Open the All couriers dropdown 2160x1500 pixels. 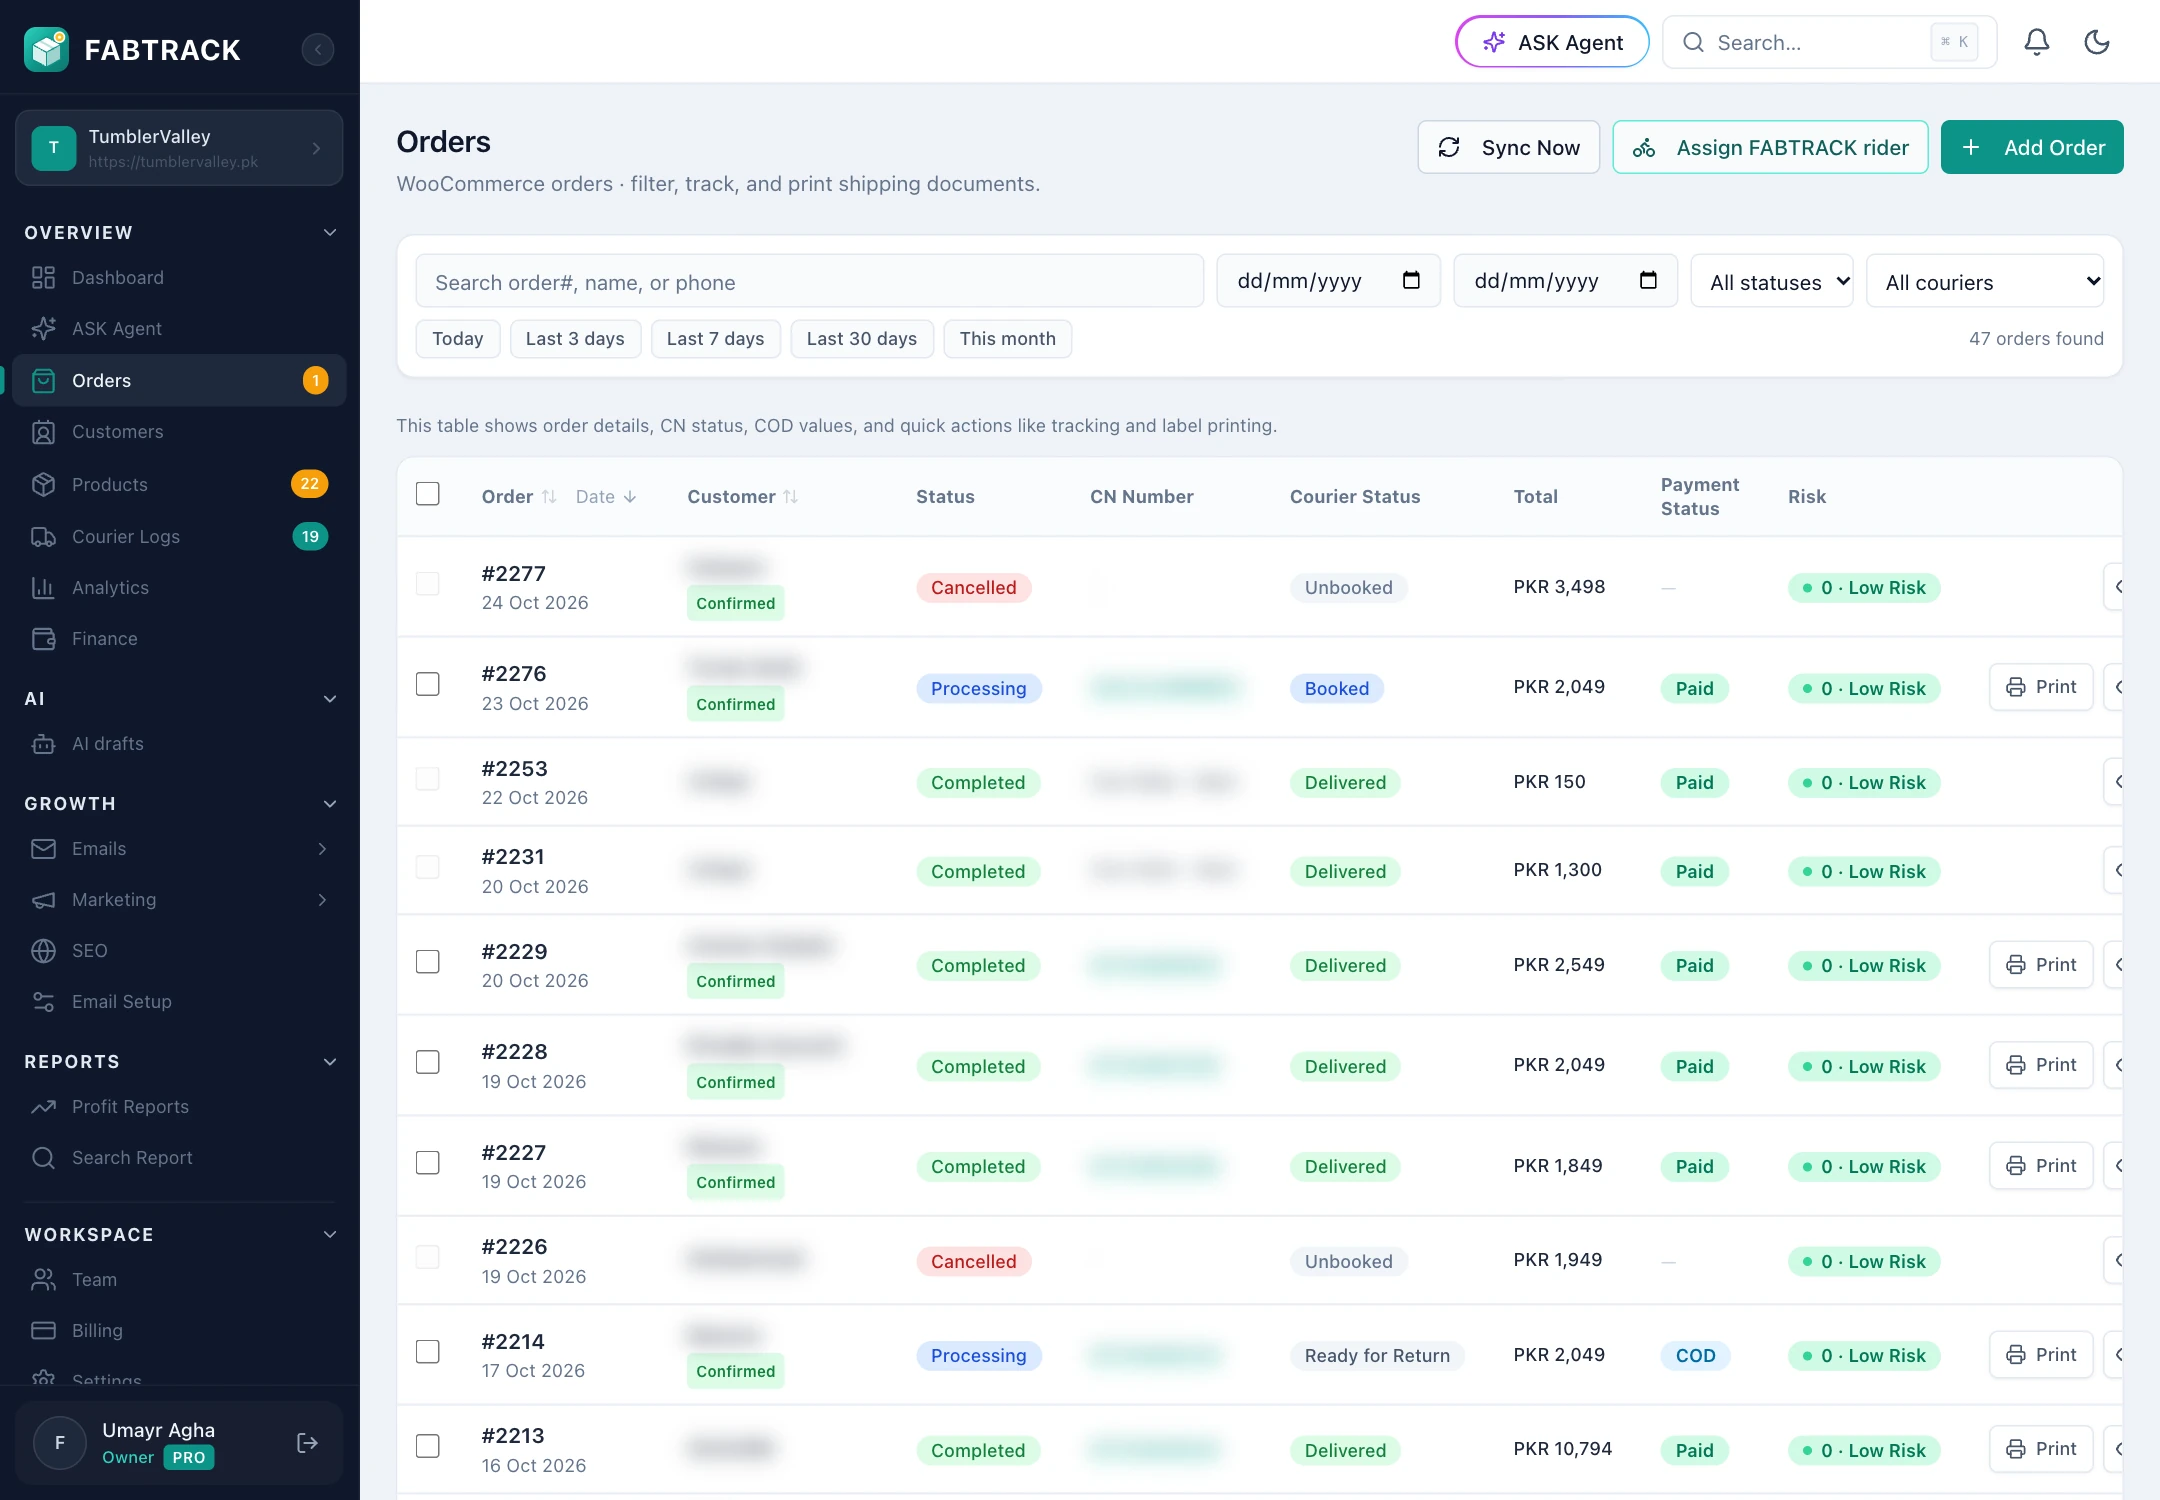pos(1984,281)
